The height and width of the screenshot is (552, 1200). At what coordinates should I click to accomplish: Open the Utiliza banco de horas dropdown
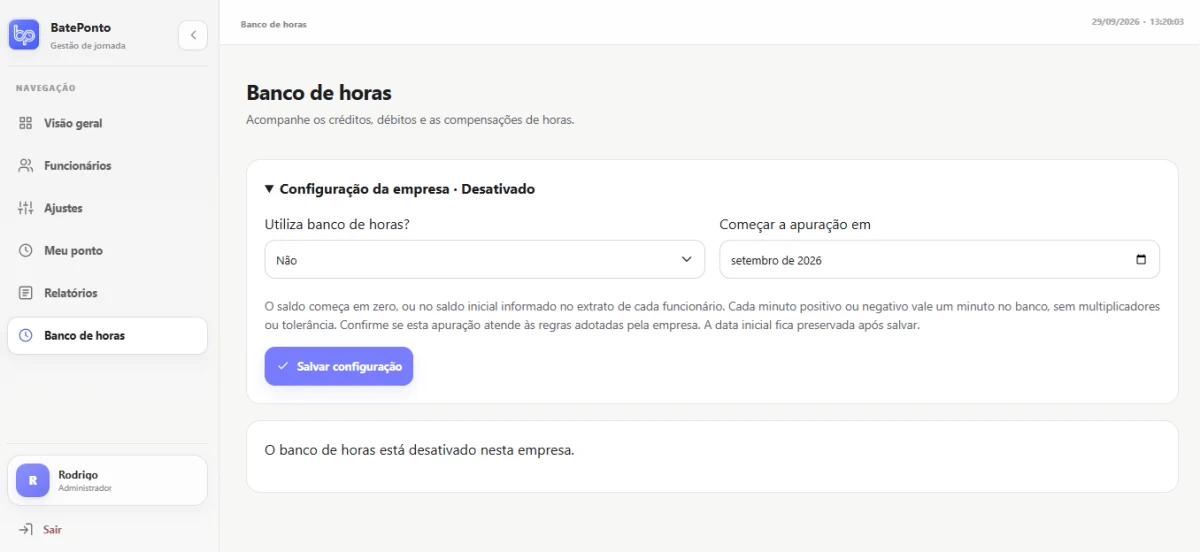[485, 259]
